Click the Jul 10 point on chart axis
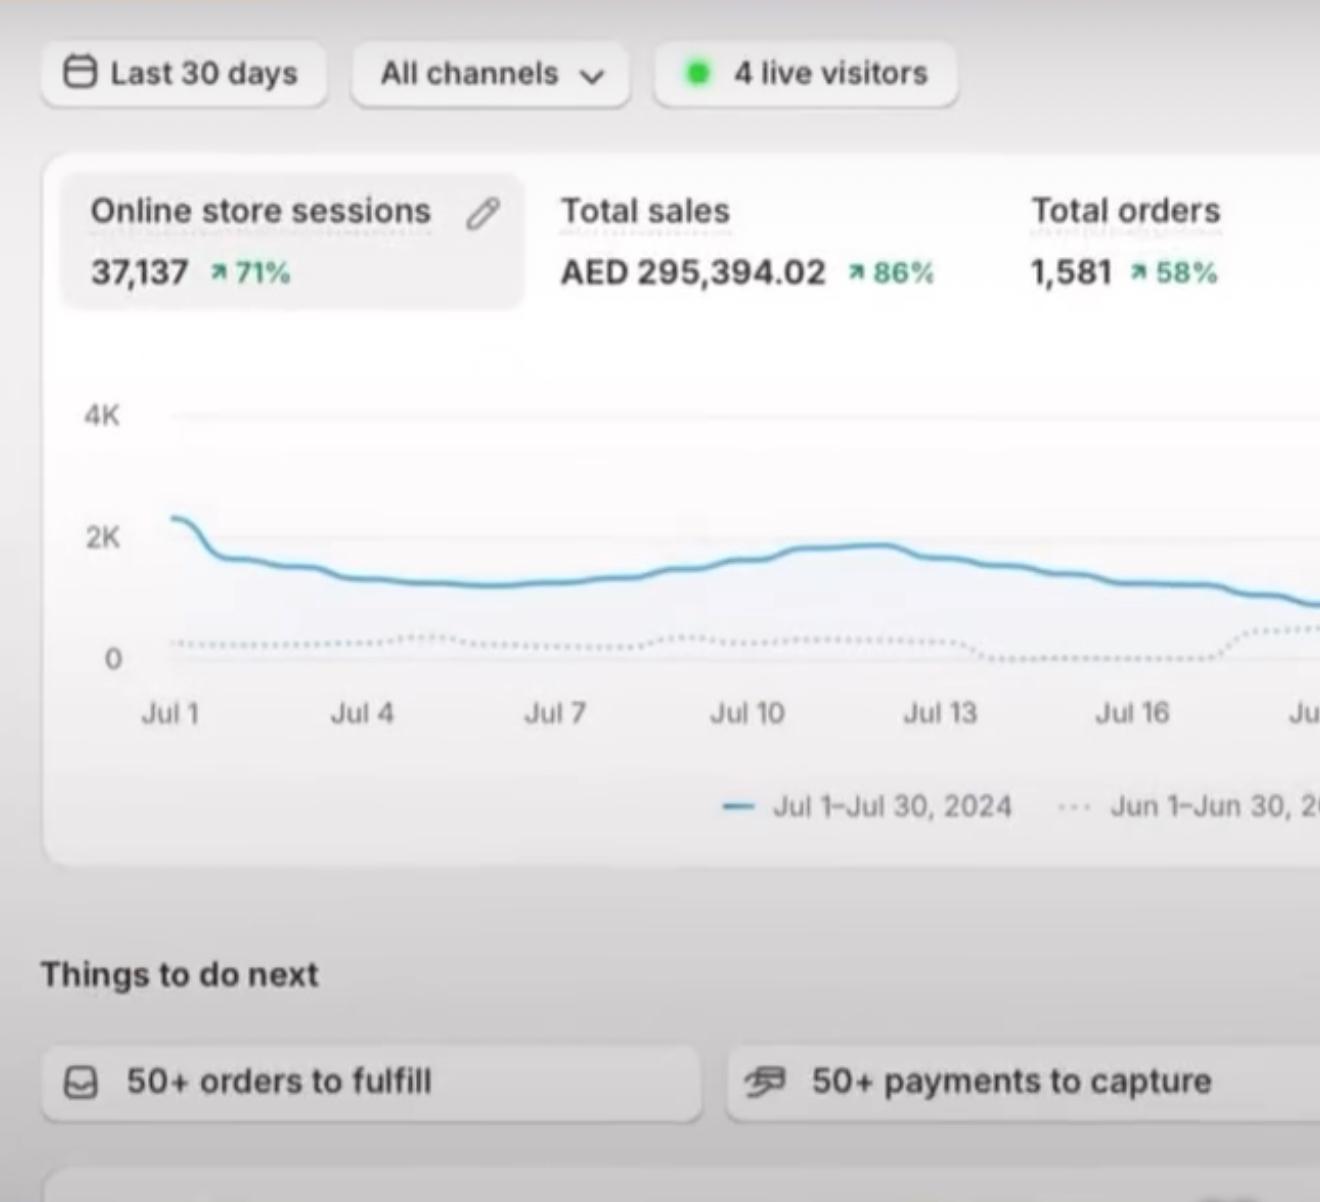The image size is (1320, 1202). [x=747, y=713]
